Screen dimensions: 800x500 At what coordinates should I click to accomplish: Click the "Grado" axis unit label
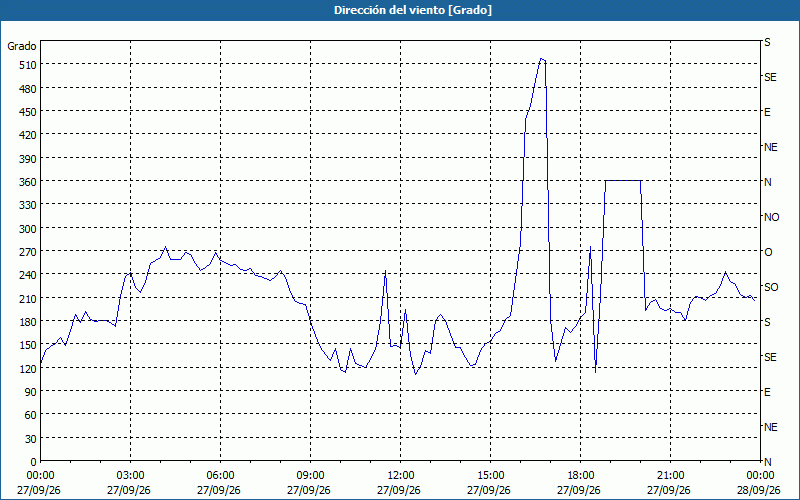(22, 46)
